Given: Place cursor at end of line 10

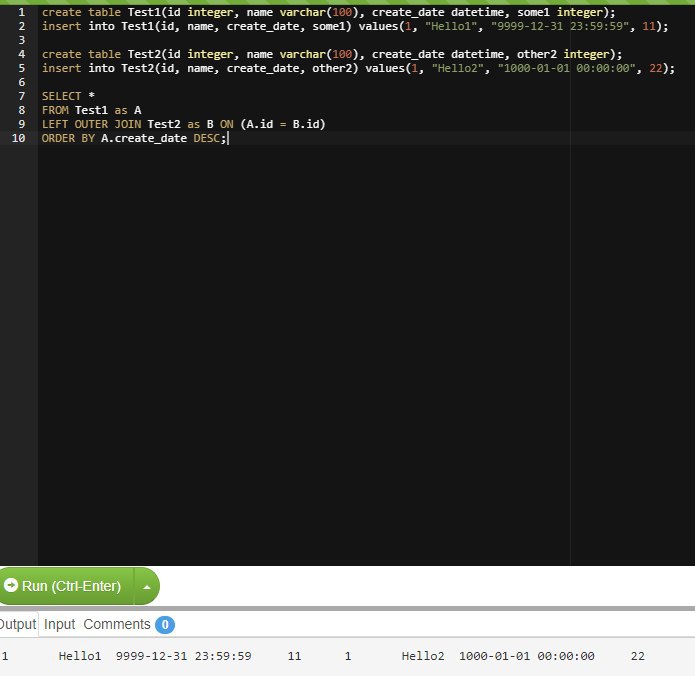Looking at the screenshot, I should click(228, 138).
